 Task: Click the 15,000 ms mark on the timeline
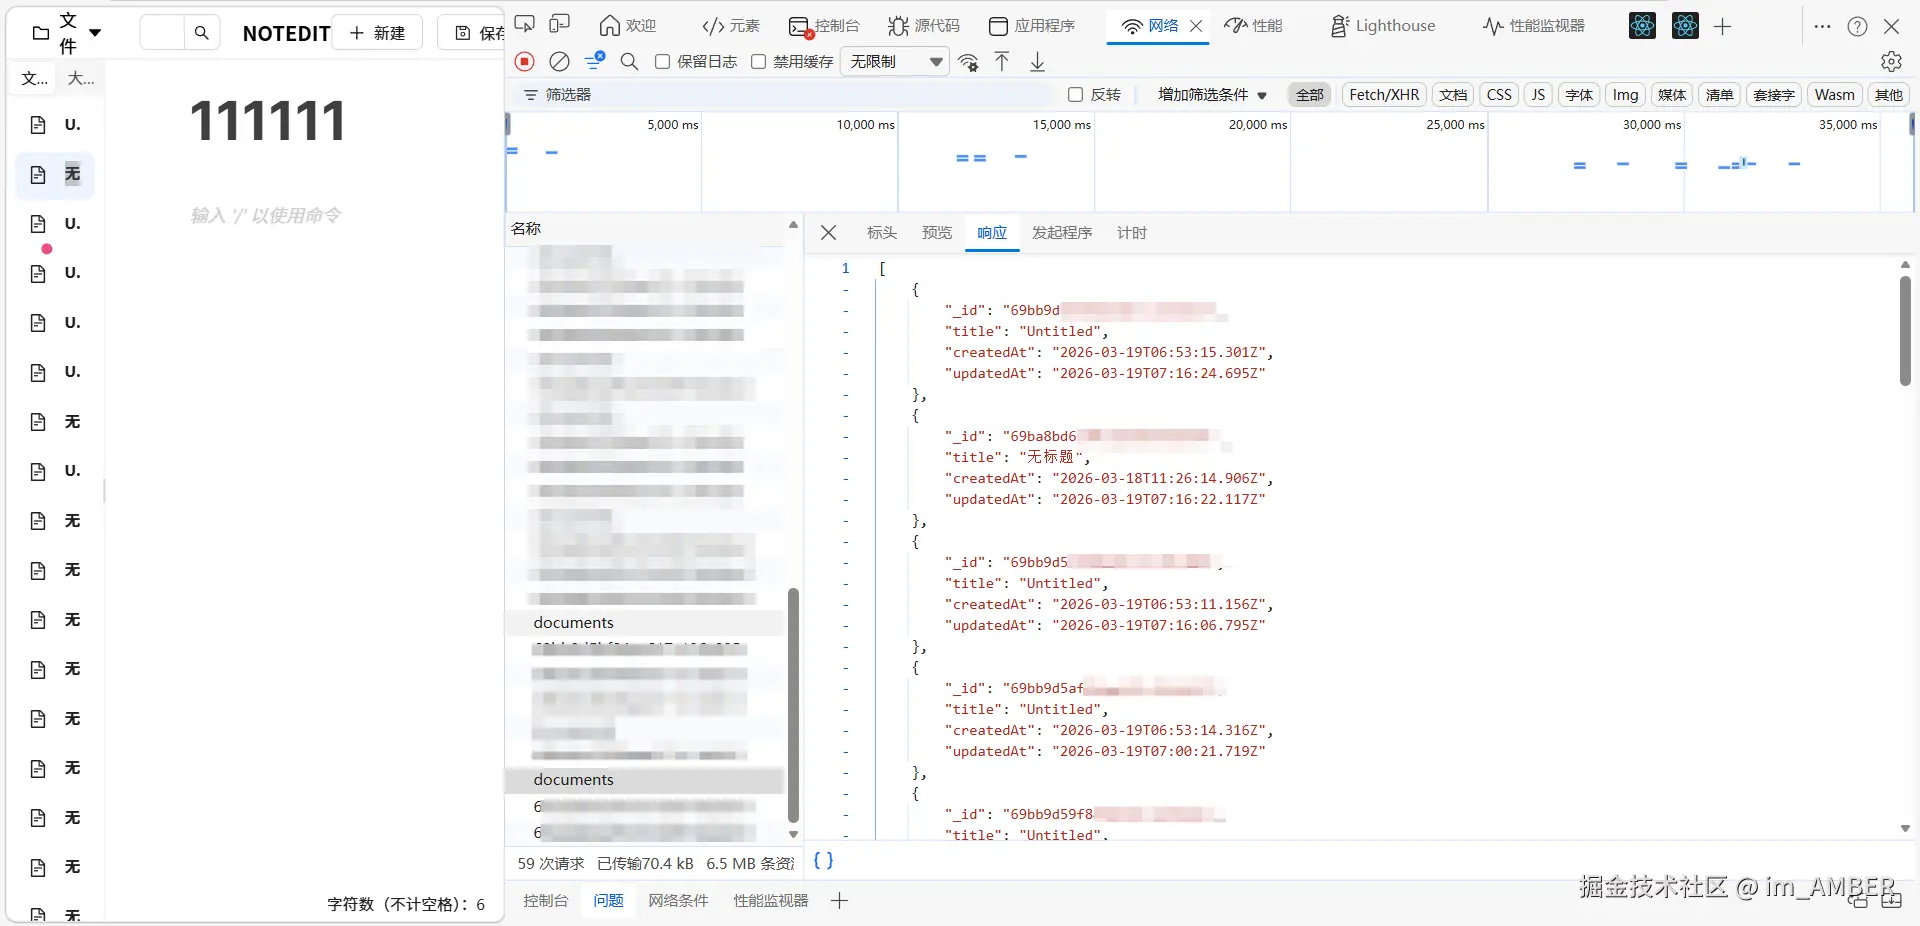point(1062,125)
